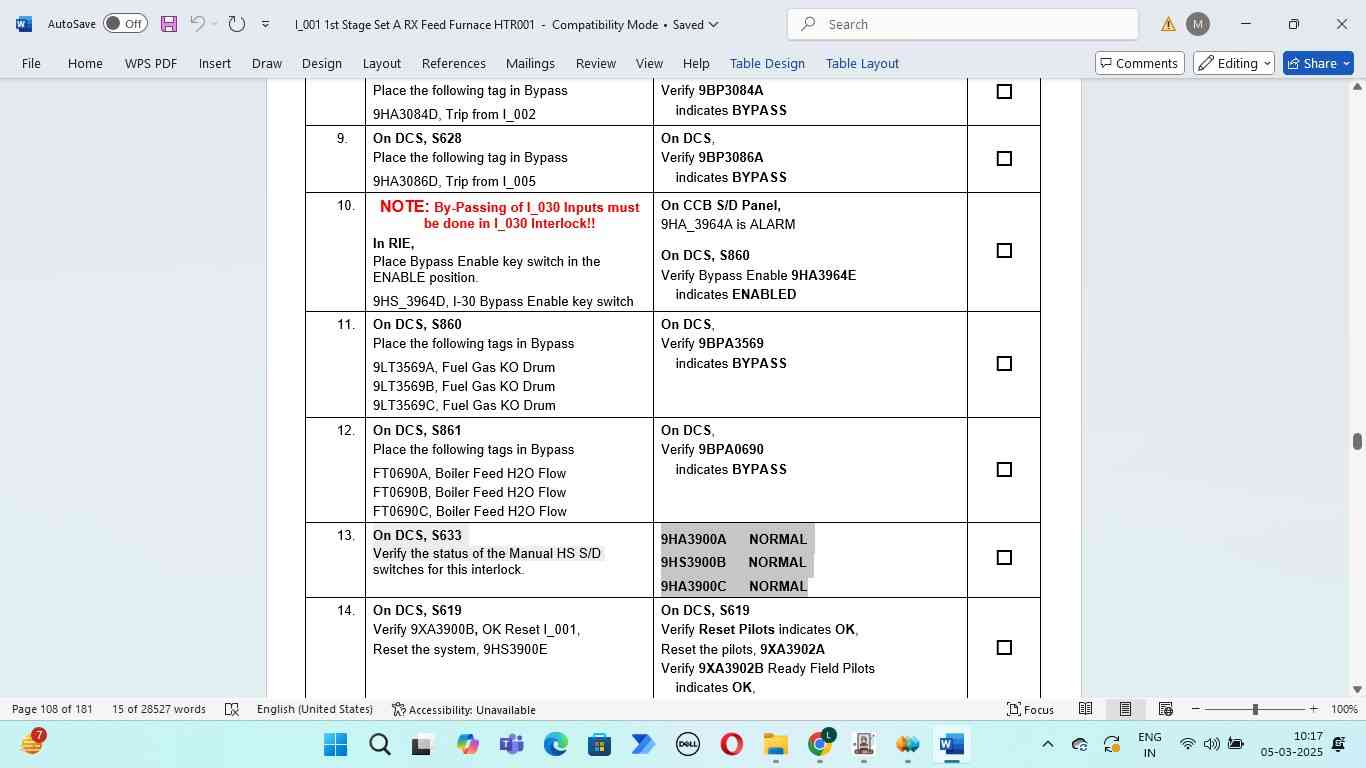Open Microsoft Store from taskbar

click(599, 745)
